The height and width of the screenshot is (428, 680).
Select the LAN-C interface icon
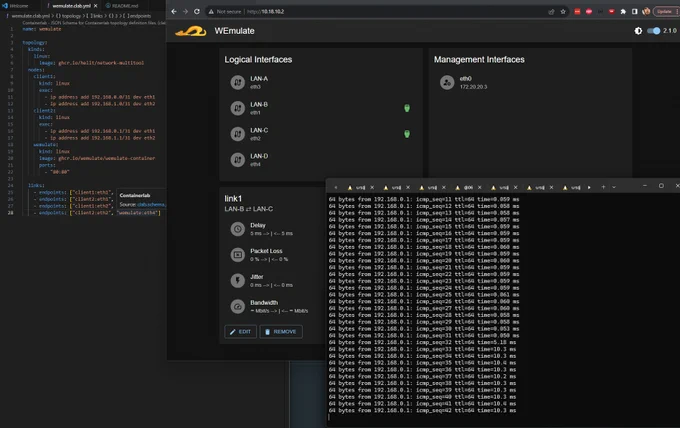(237, 134)
